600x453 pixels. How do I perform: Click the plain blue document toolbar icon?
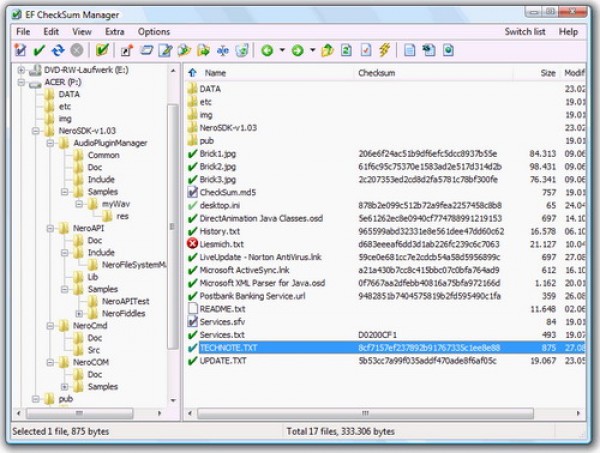click(410, 50)
